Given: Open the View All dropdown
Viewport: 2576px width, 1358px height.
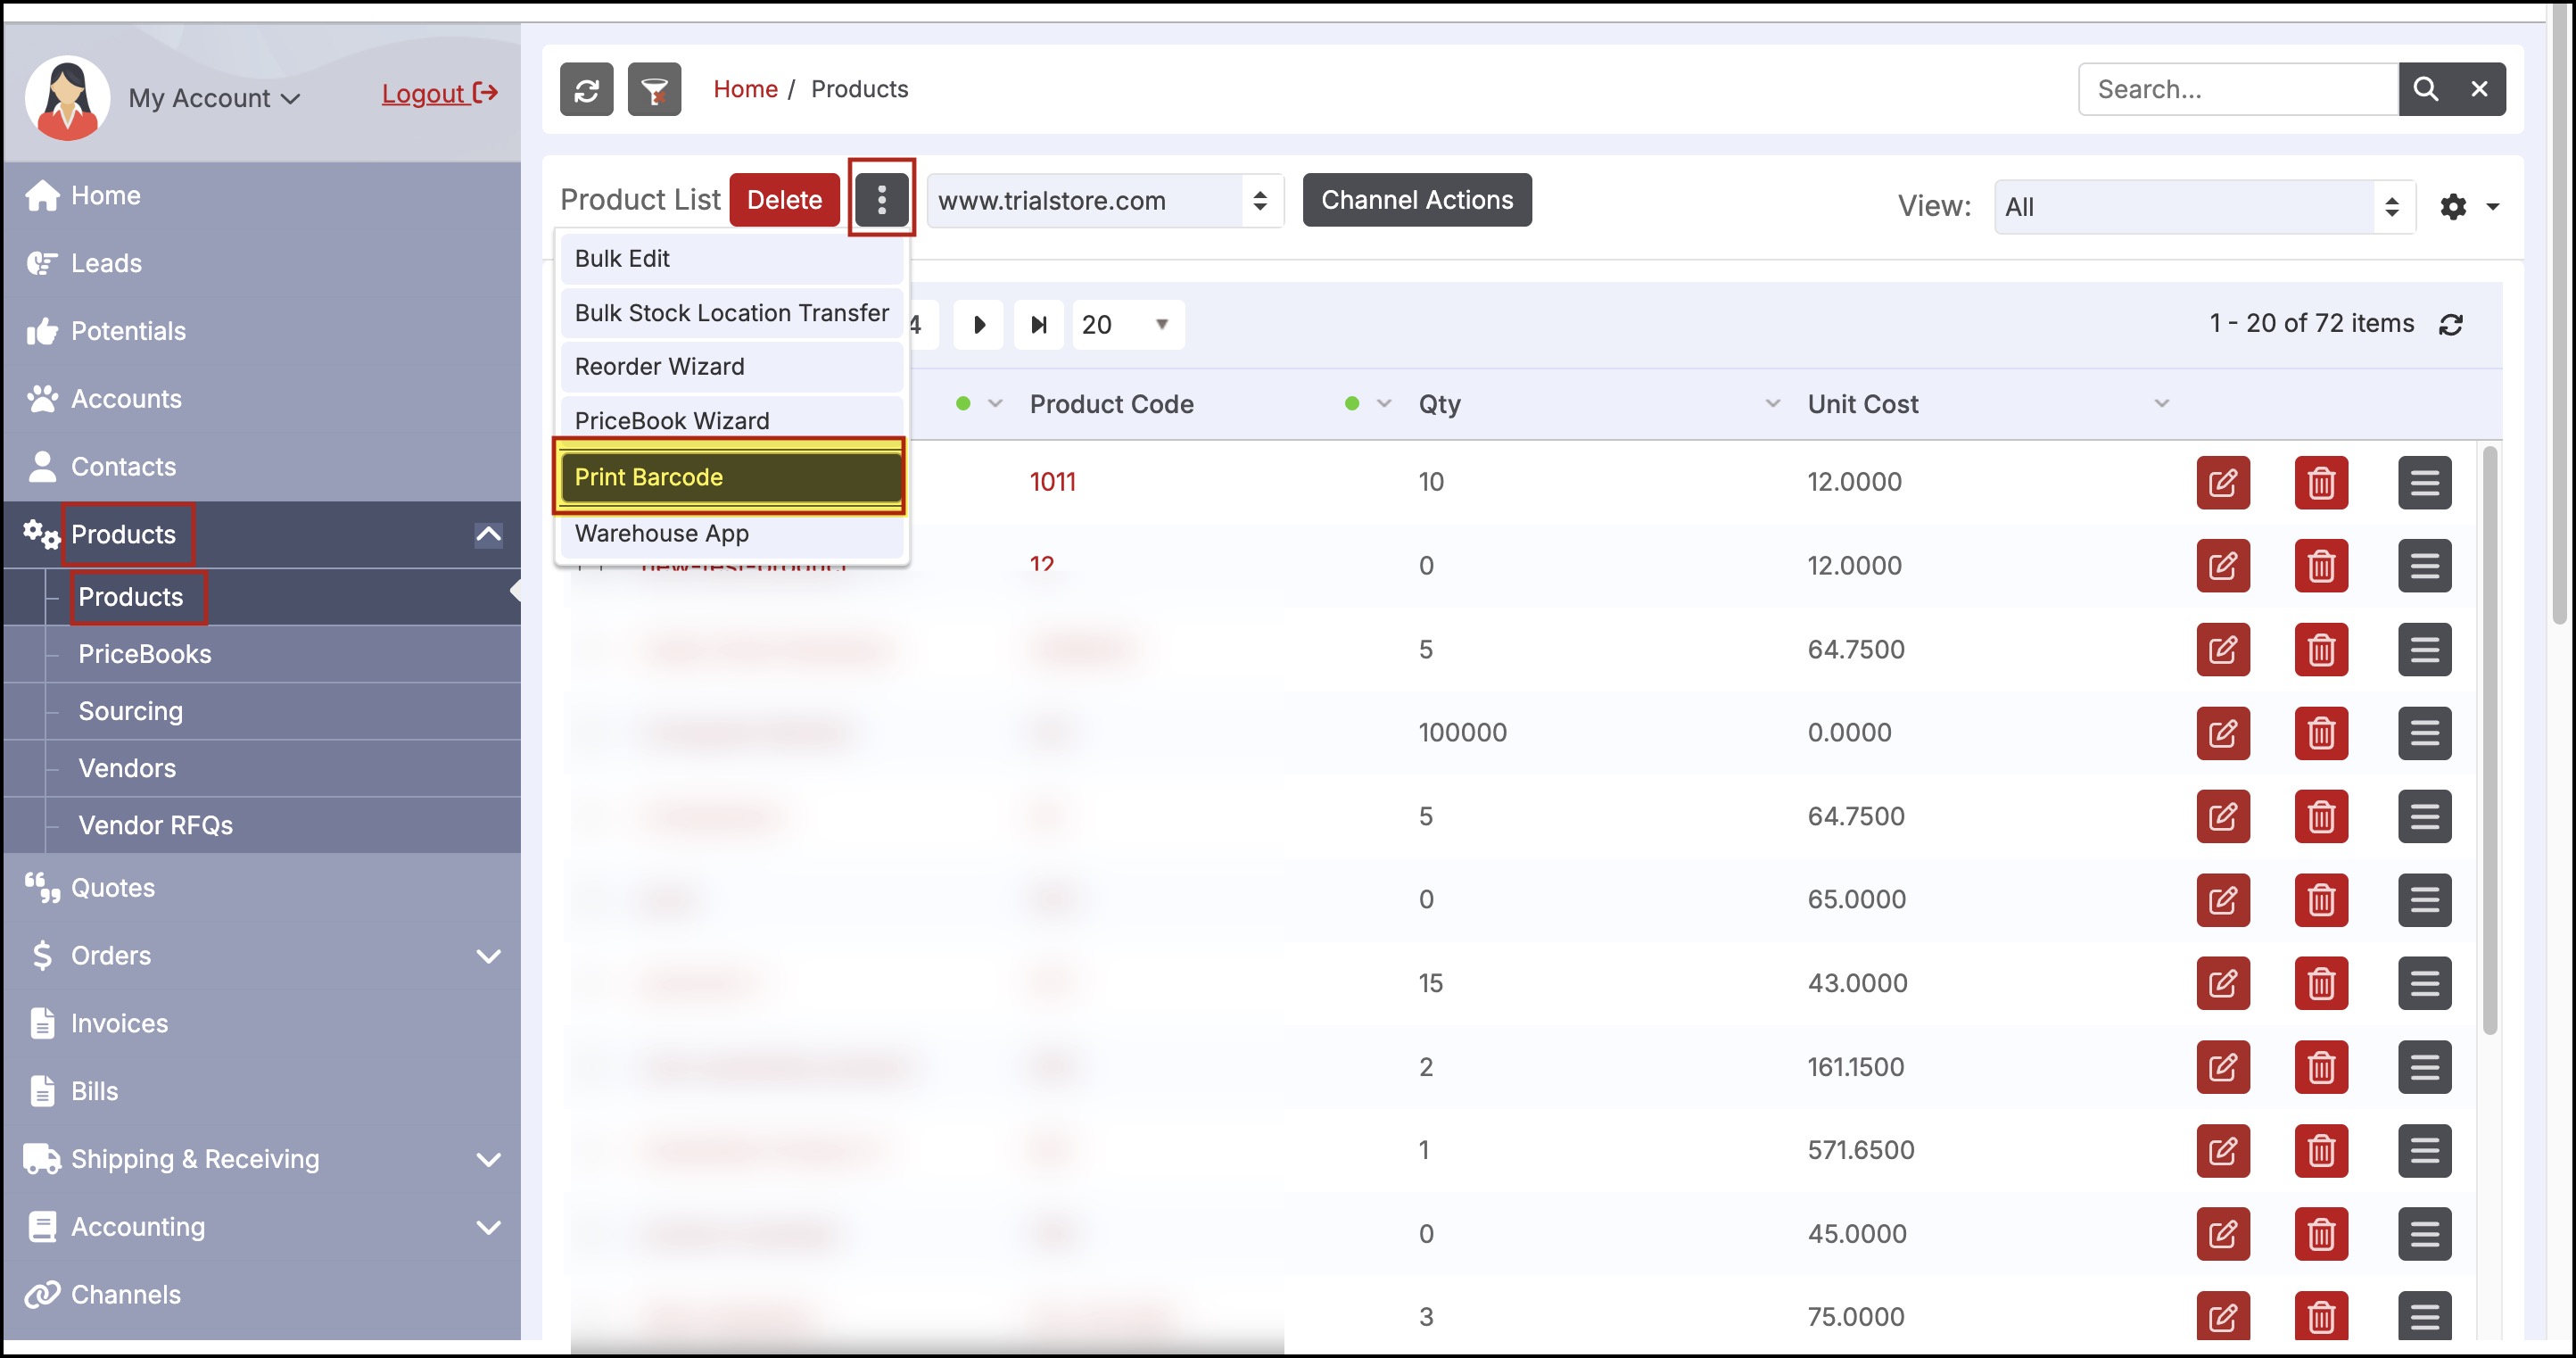Looking at the screenshot, I should (2203, 207).
